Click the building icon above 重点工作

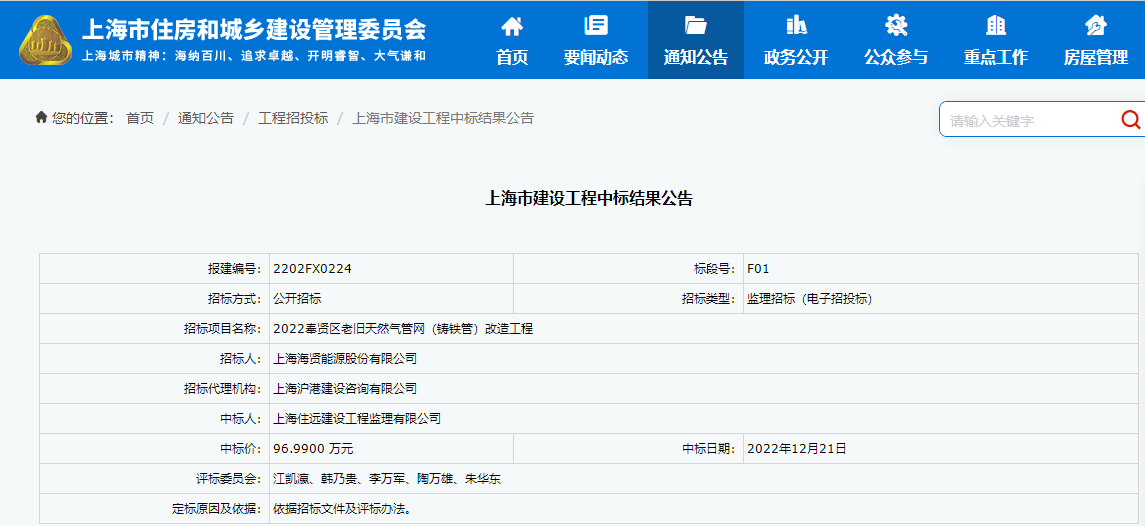[996, 26]
